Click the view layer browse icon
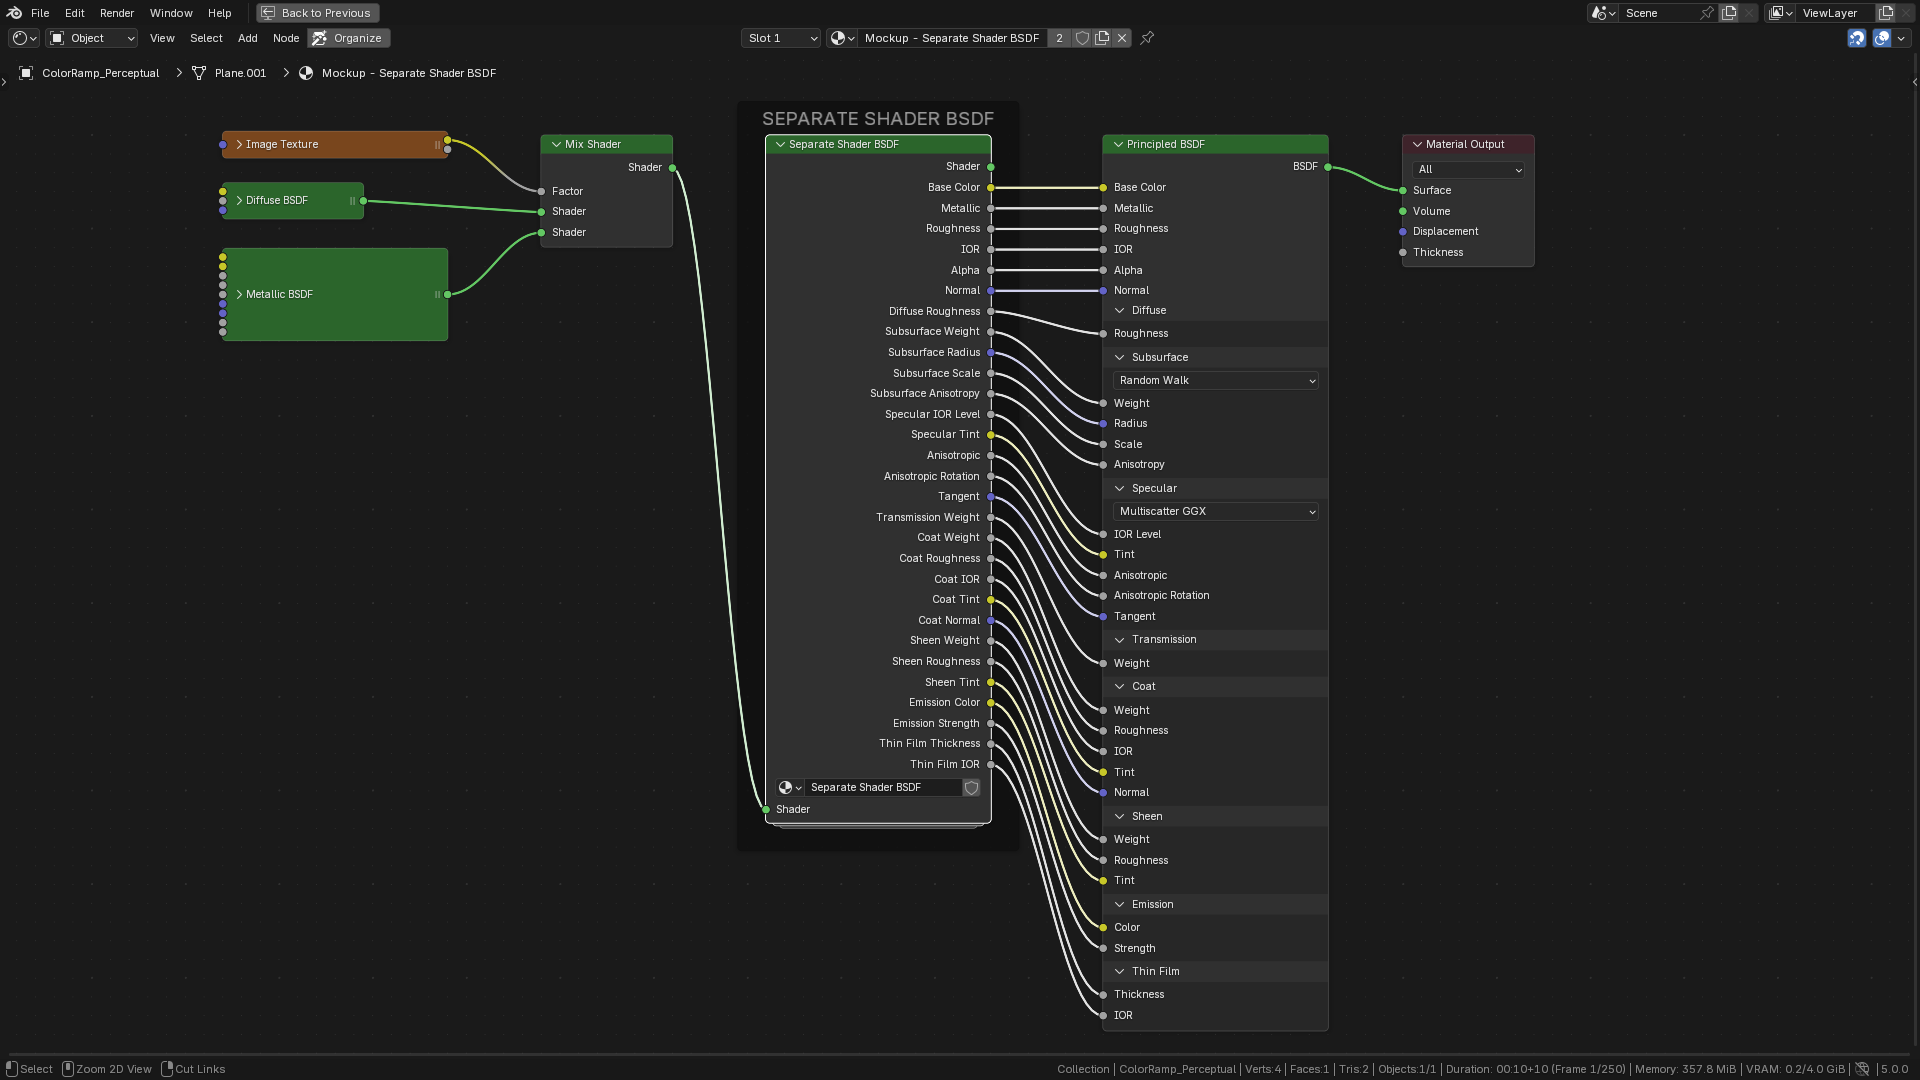The height and width of the screenshot is (1080, 1920). point(1780,13)
